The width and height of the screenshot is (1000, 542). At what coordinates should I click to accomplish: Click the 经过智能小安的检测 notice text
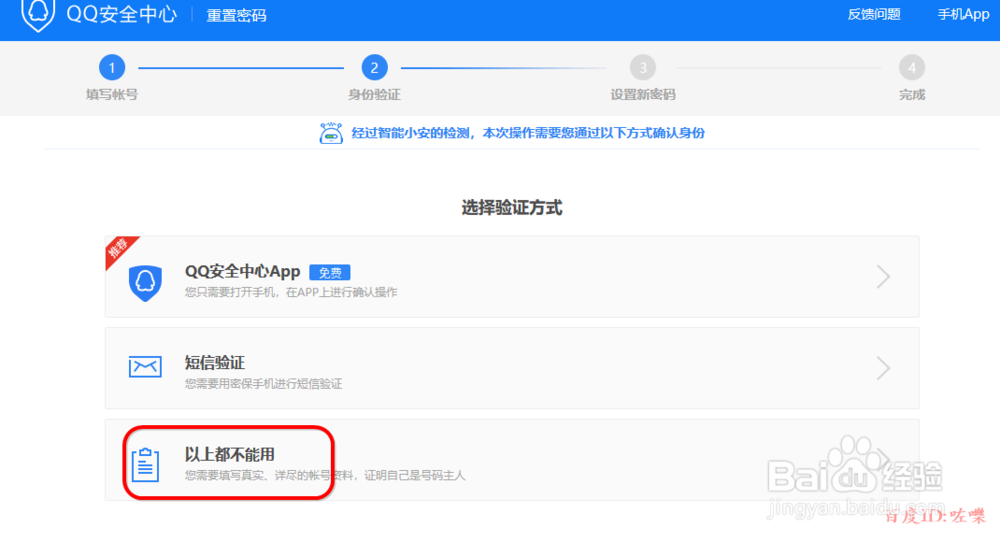point(528,133)
